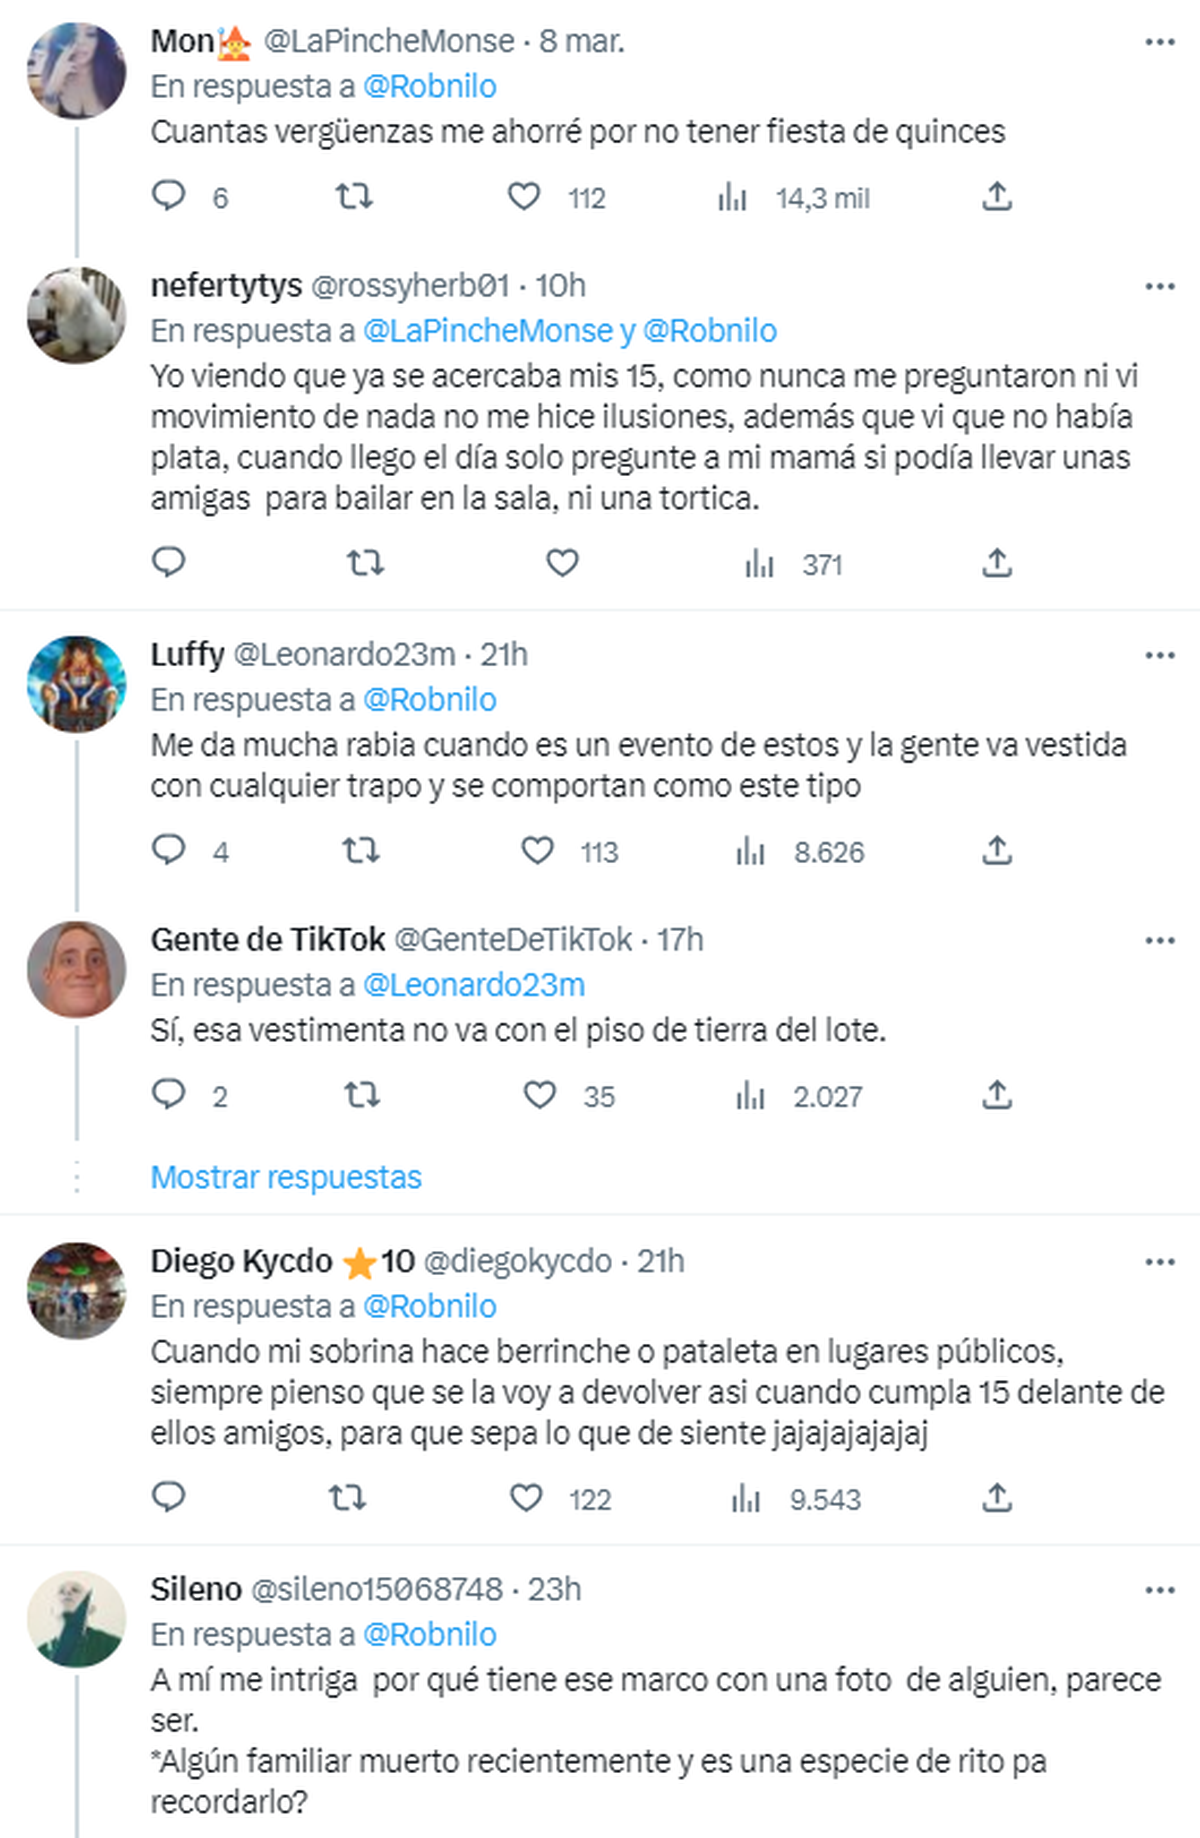Open more options on nefertytys's tweet

pos(1159,287)
